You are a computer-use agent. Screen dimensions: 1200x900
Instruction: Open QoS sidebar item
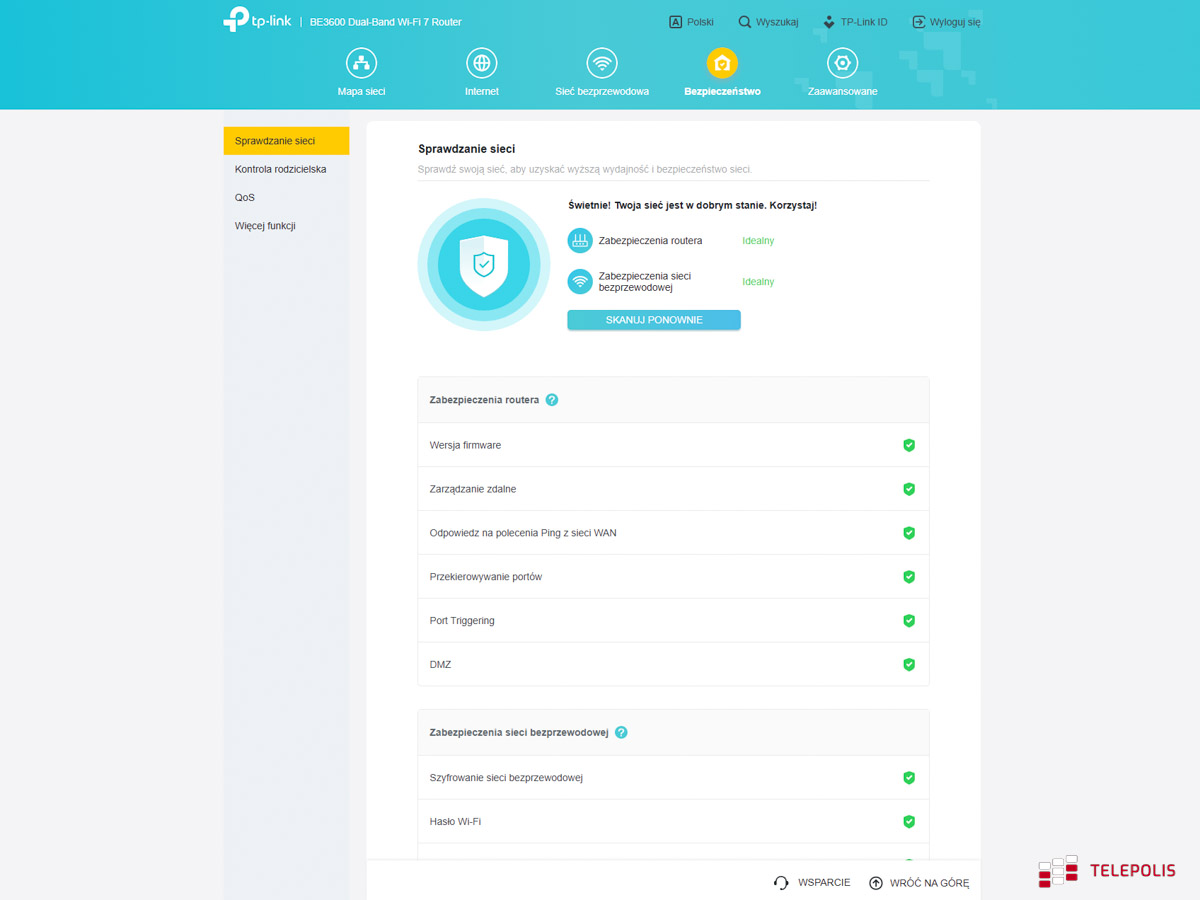pyautogui.click(x=245, y=198)
